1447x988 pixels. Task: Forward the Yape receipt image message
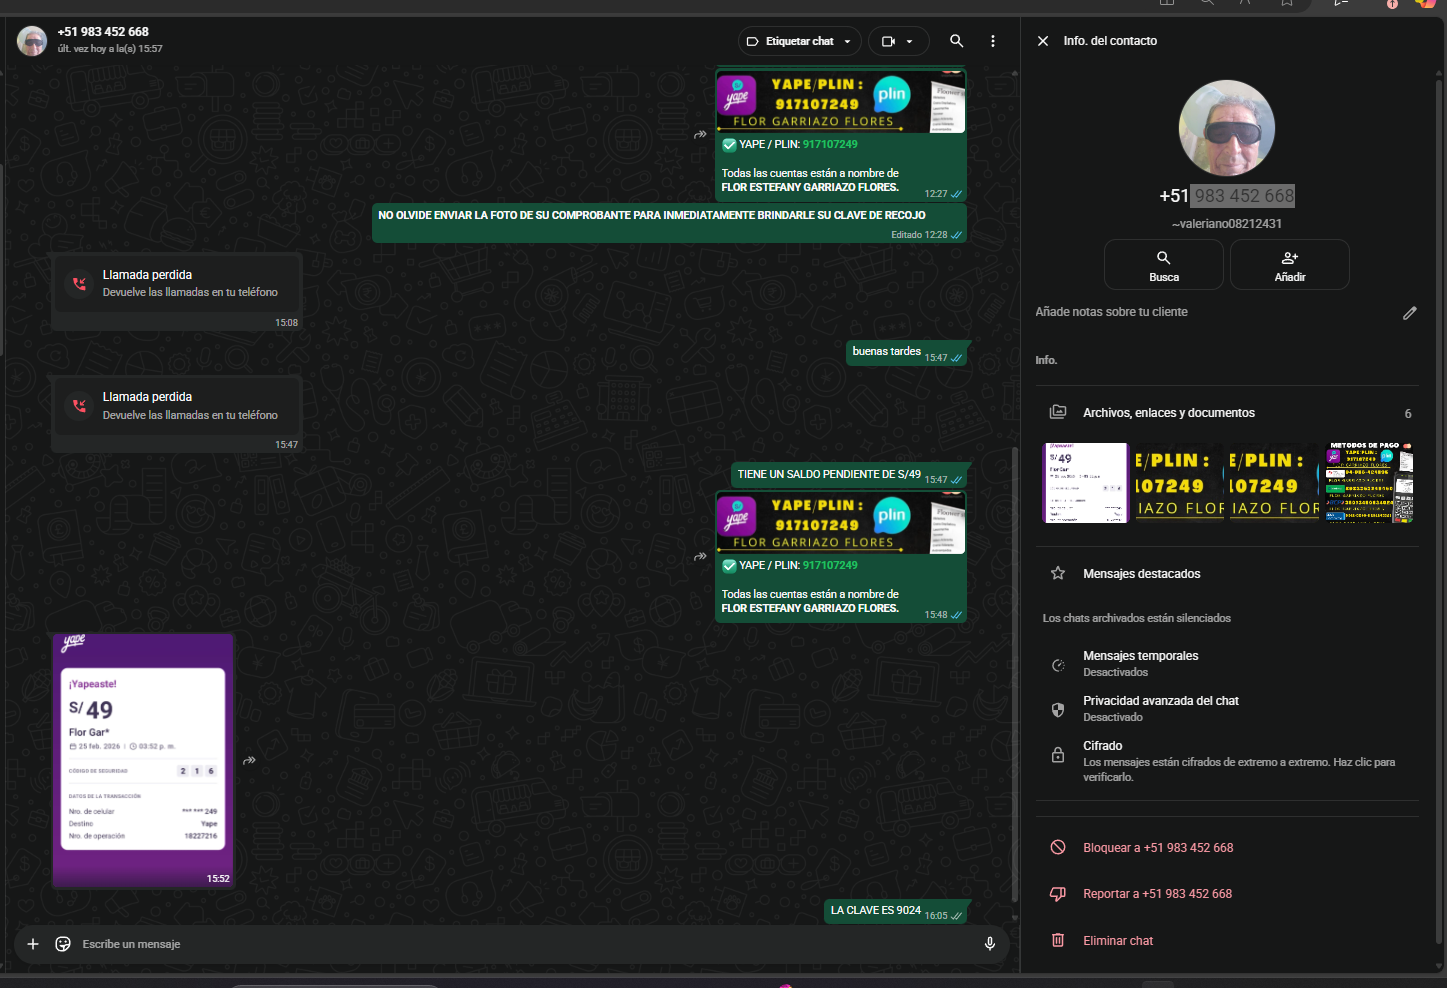point(250,760)
